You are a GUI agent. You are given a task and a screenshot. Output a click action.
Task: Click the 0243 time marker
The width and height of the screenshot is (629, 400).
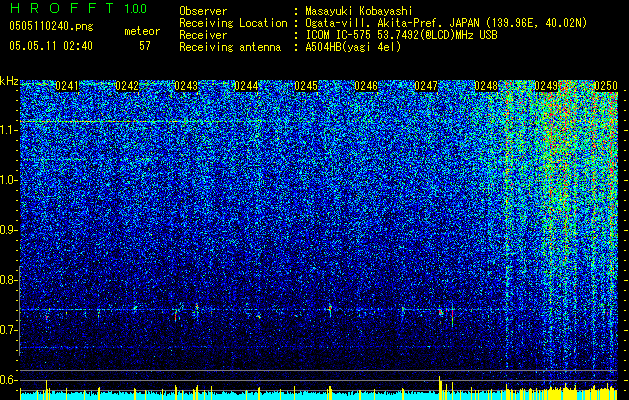coord(186,86)
